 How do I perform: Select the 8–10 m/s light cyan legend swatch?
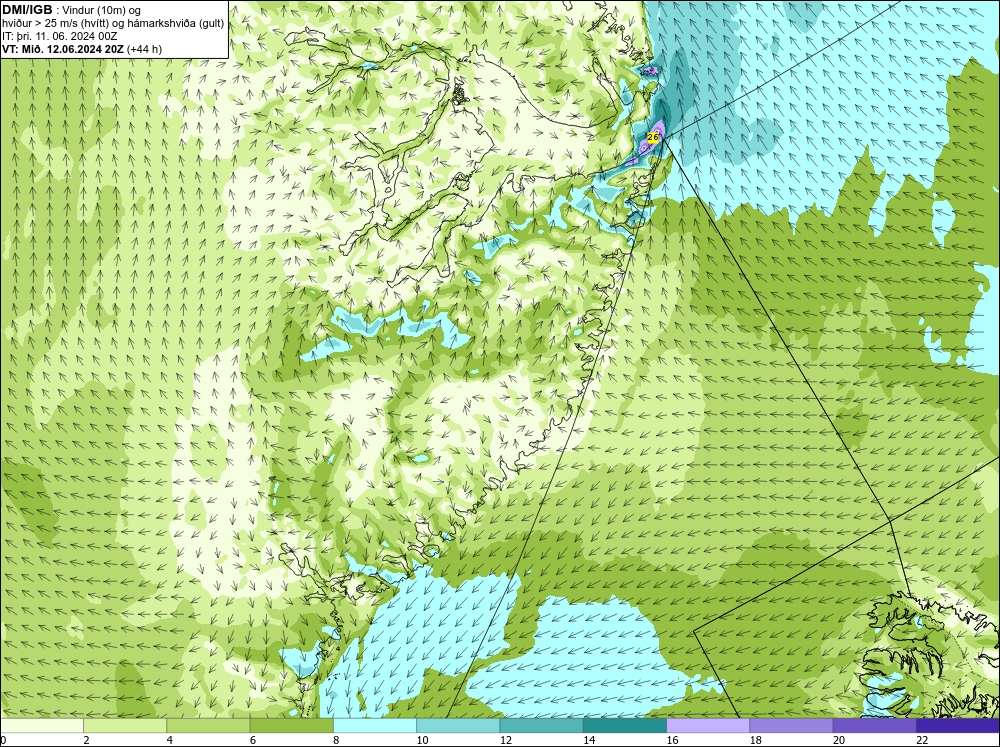pos(375,726)
